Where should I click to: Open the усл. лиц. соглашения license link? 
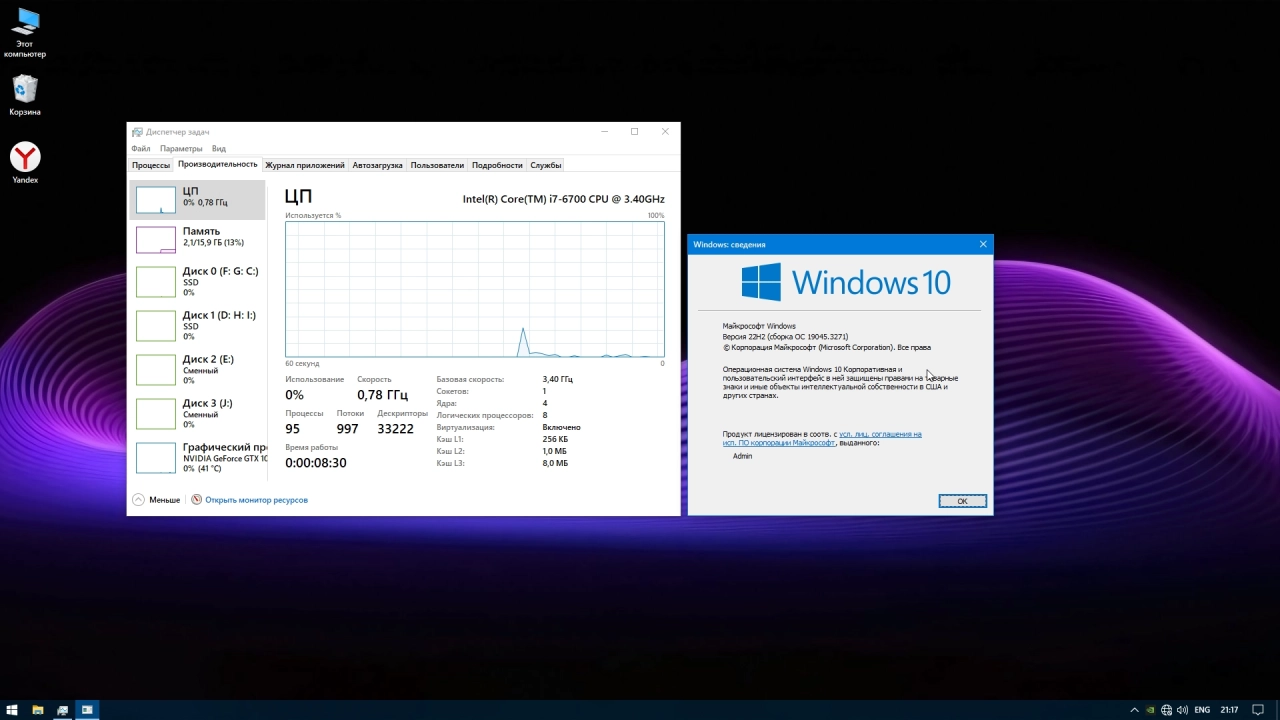click(880, 434)
